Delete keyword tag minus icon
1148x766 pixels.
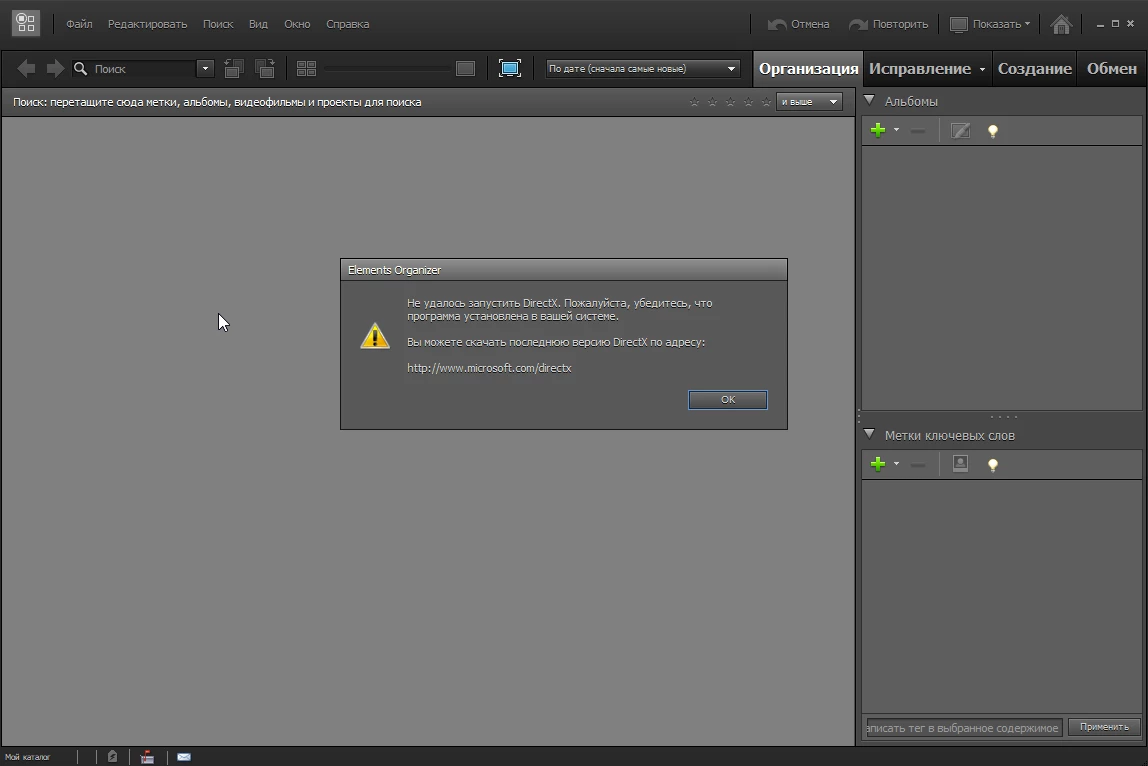[x=917, y=464]
